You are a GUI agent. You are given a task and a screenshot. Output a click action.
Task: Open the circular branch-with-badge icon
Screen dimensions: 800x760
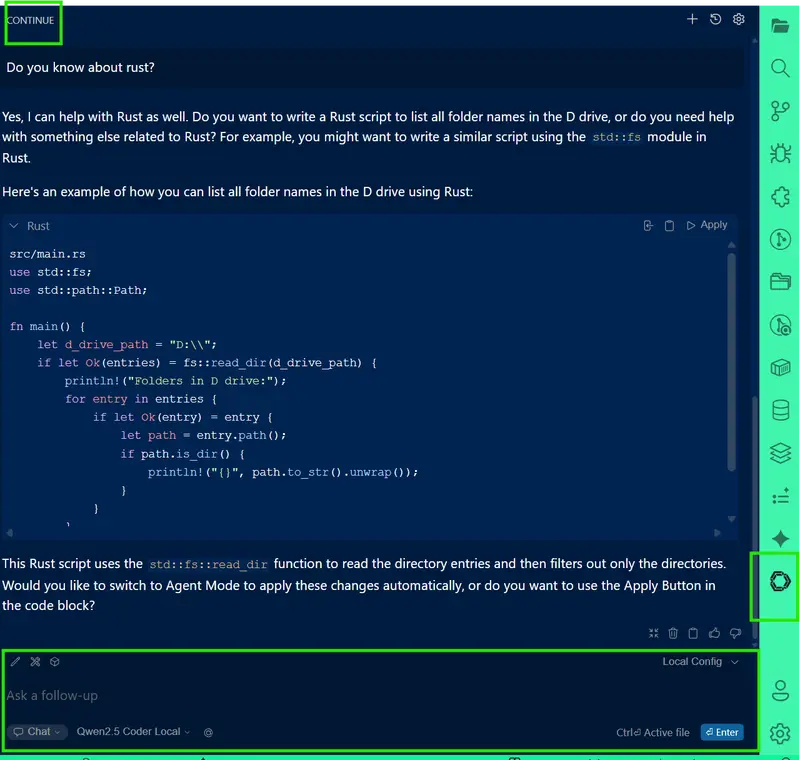tap(780, 325)
